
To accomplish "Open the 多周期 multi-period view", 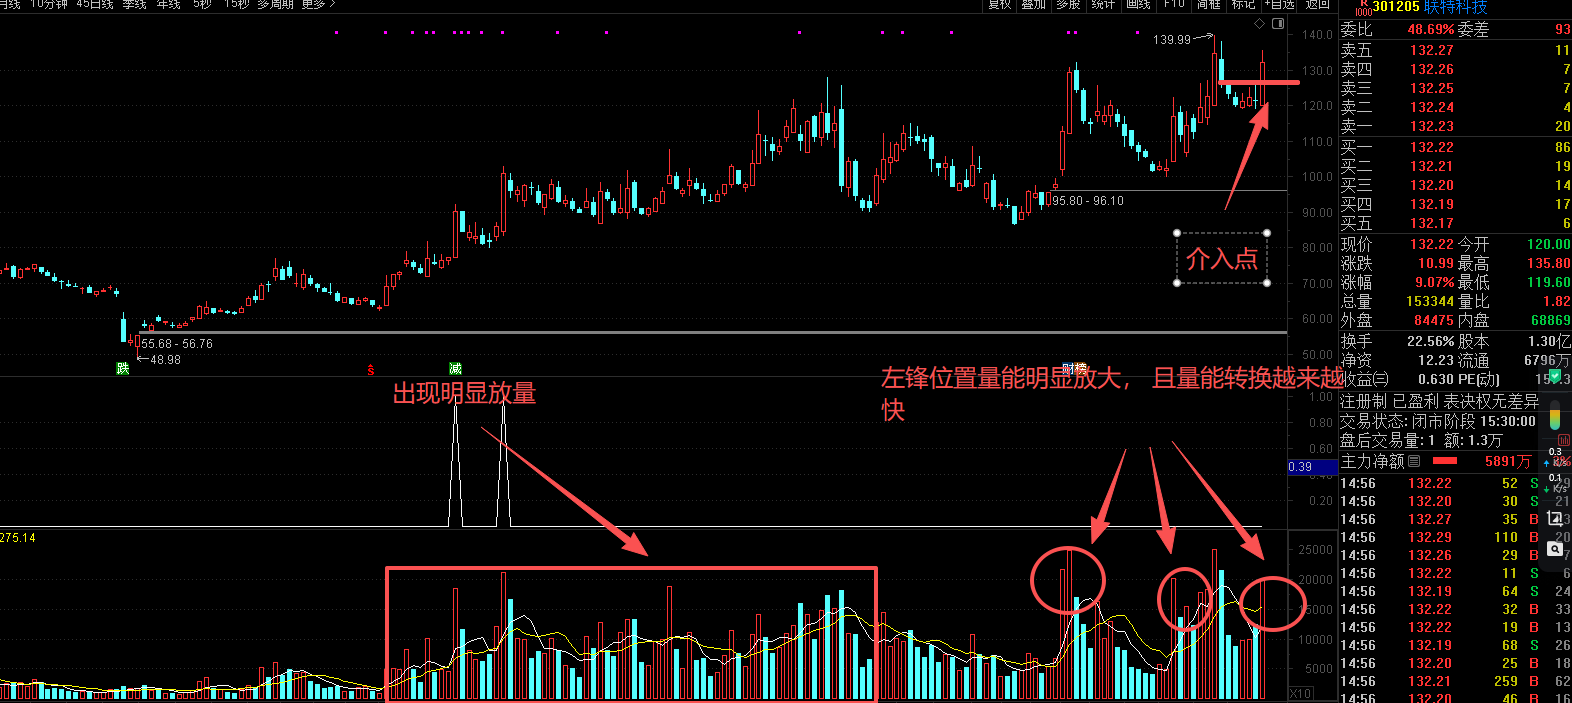I will (x=275, y=5).
